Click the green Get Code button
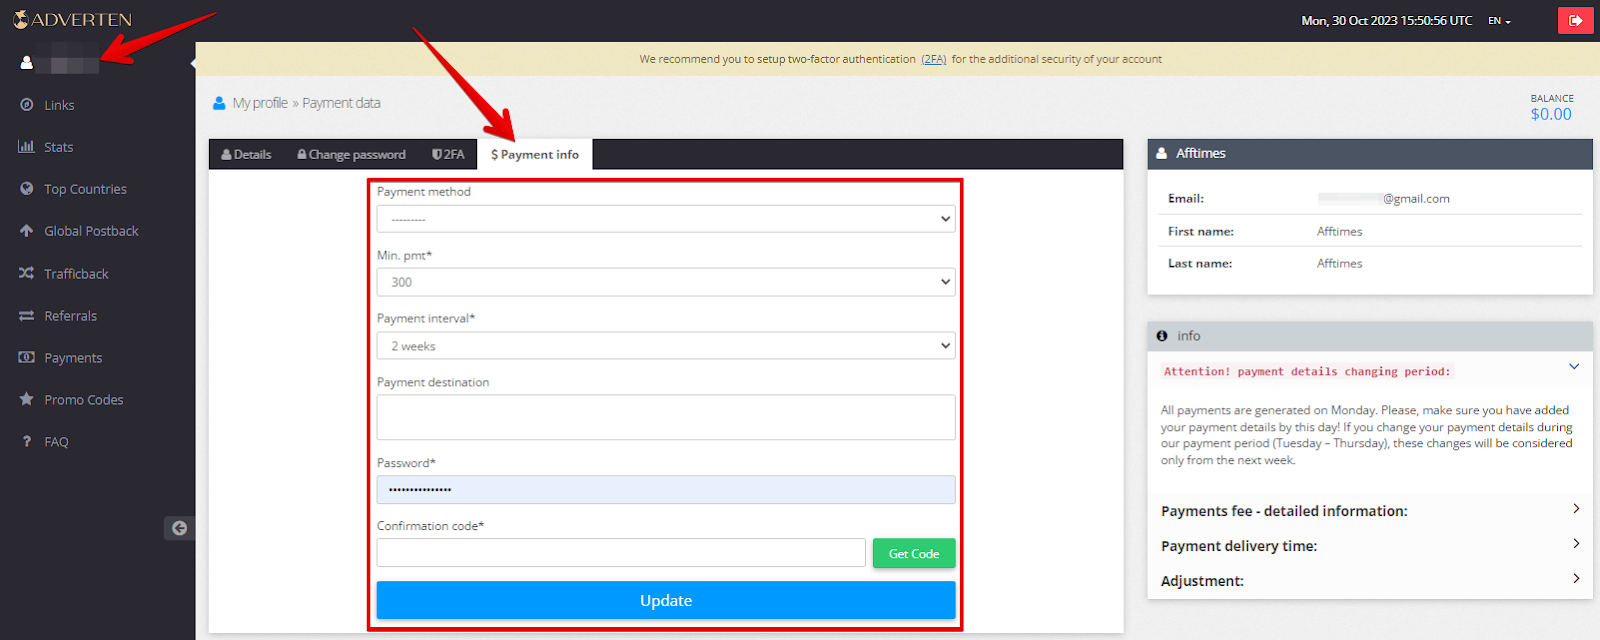1600x640 pixels. pyautogui.click(x=914, y=553)
